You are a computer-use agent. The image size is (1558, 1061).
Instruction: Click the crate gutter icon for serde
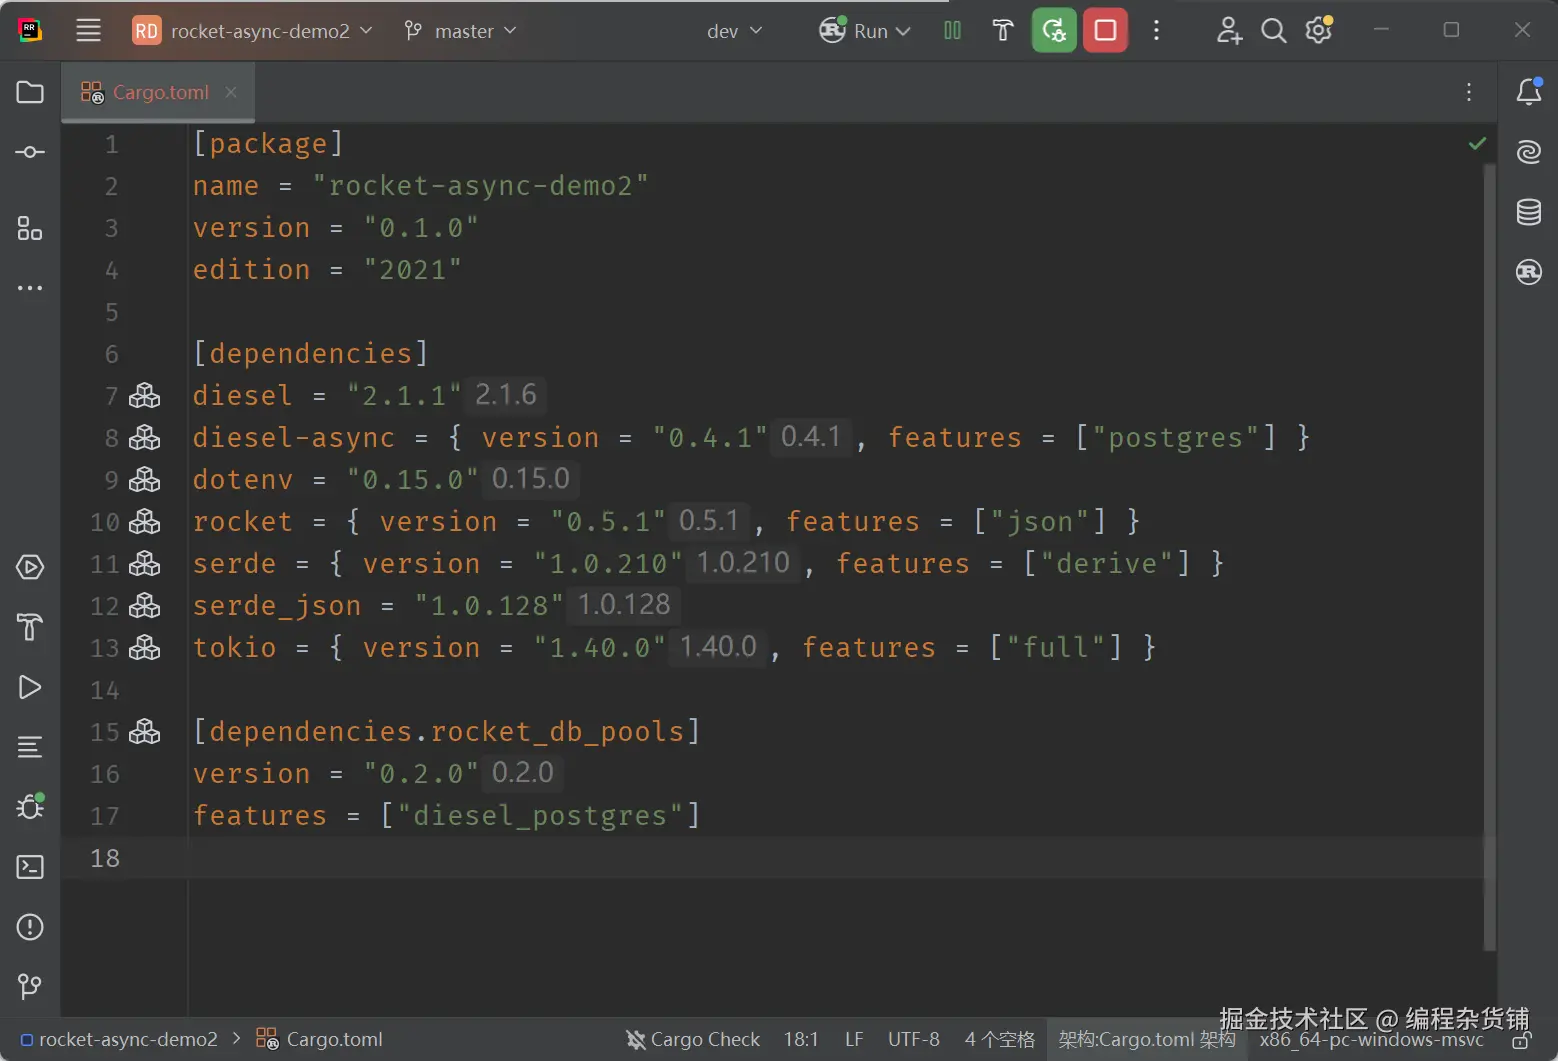(x=145, y=564)
